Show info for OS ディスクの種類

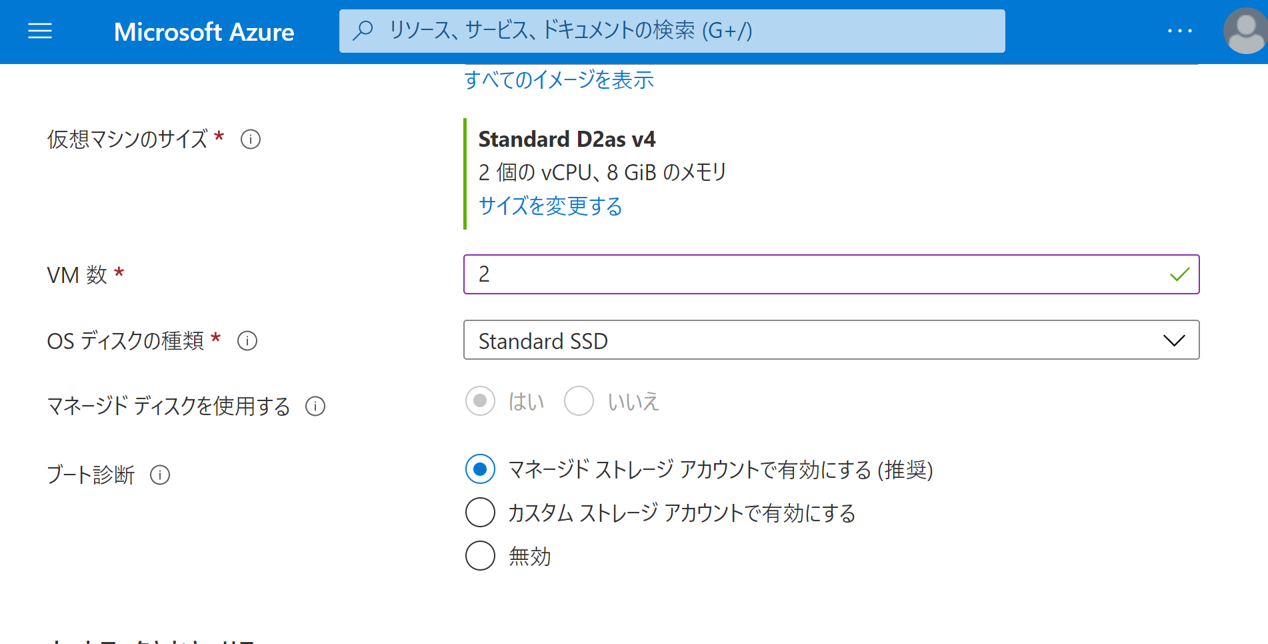coord(247,341)
